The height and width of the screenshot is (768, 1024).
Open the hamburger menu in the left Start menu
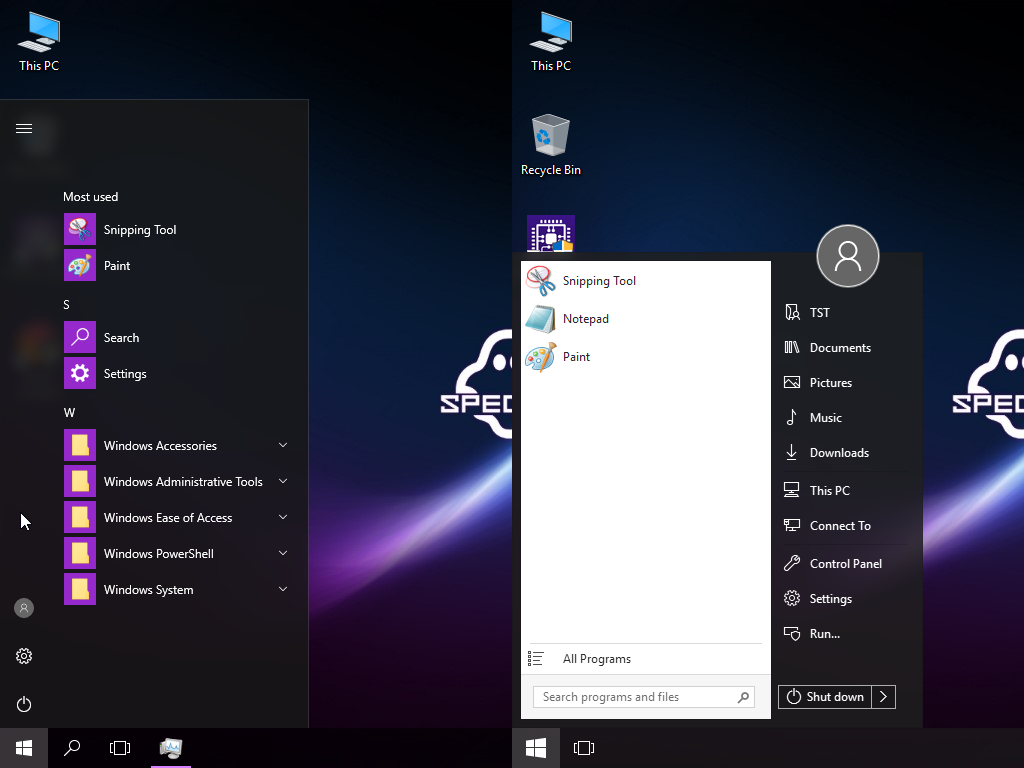24,129
